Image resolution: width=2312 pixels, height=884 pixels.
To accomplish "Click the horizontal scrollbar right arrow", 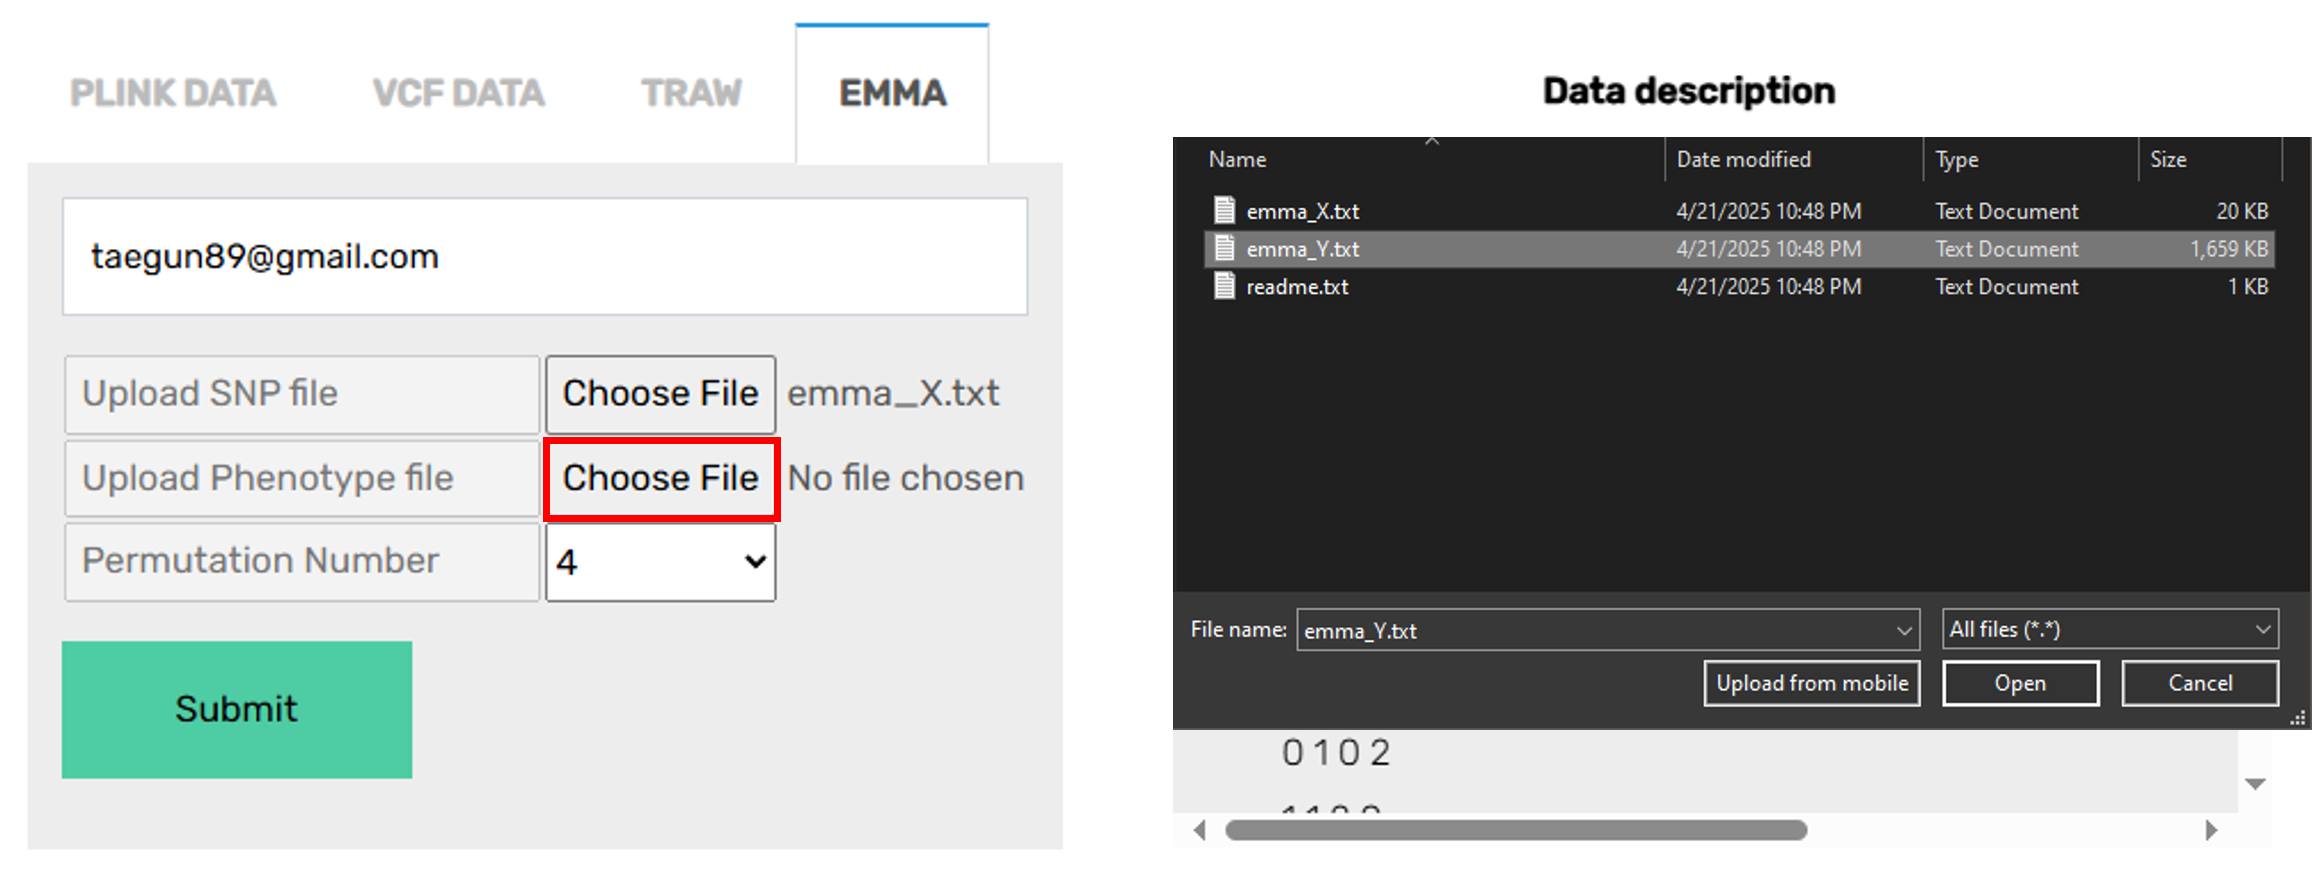I will [2211, 830].
